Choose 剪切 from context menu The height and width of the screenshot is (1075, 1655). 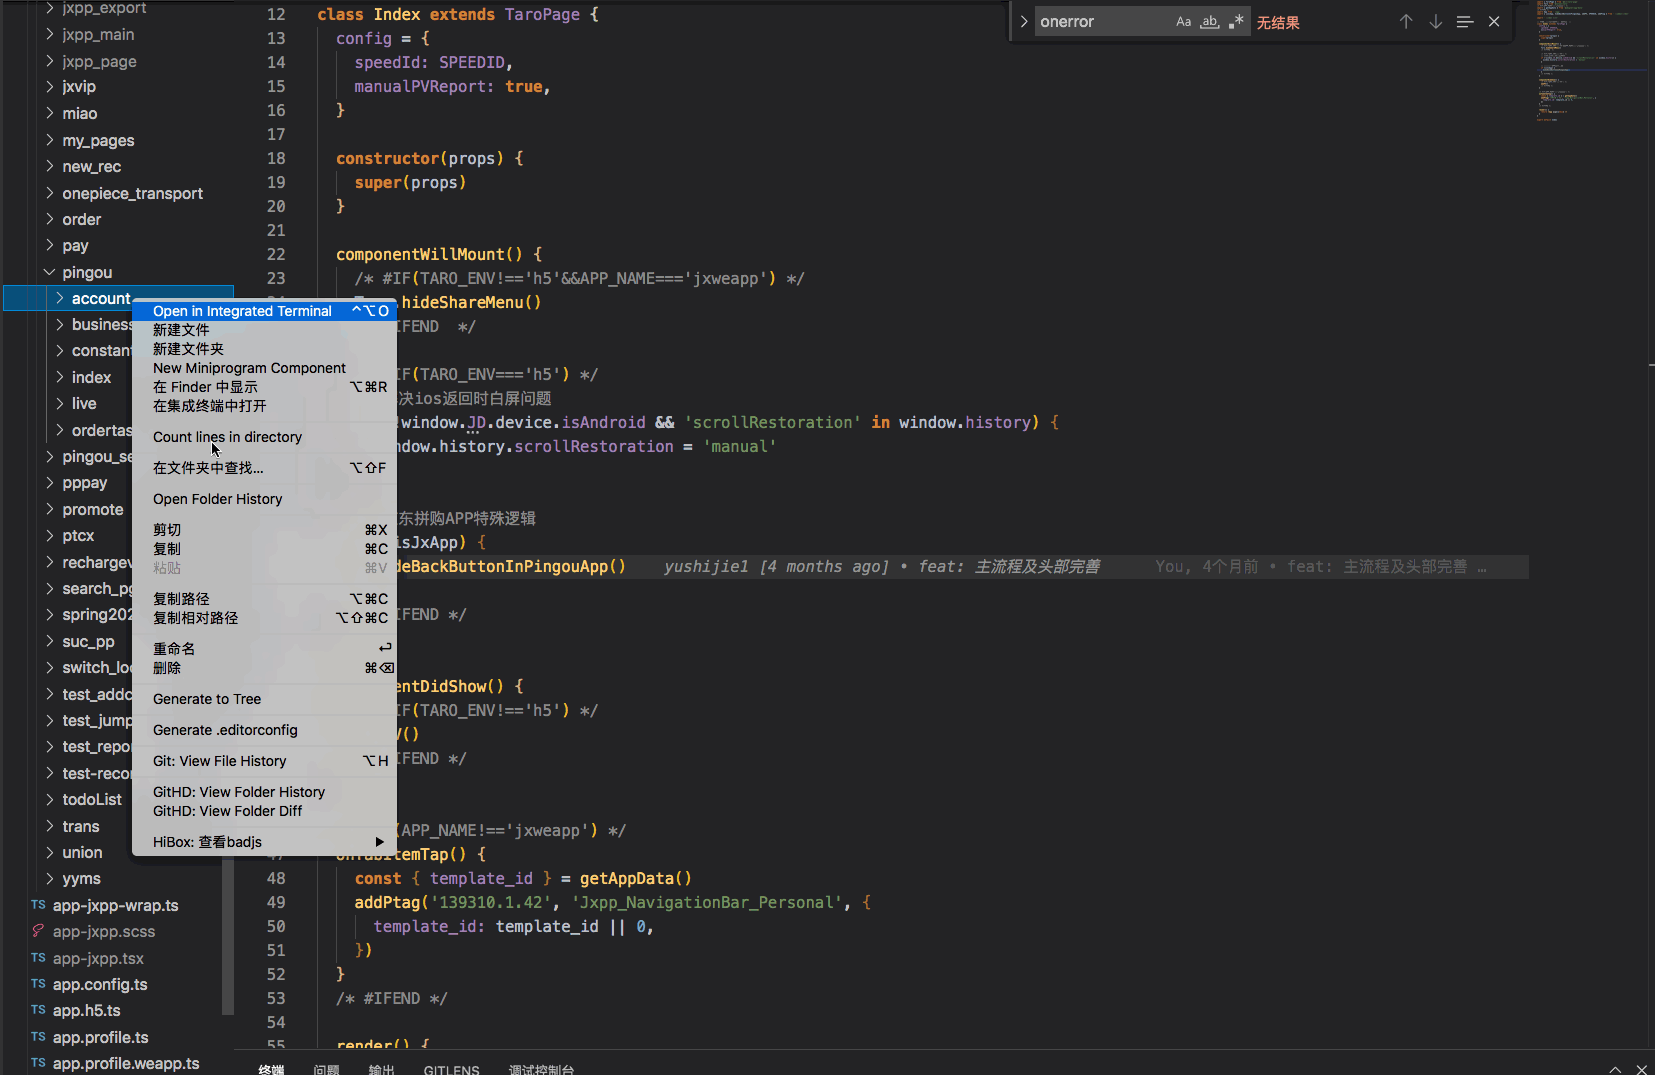tap(265, 530)
